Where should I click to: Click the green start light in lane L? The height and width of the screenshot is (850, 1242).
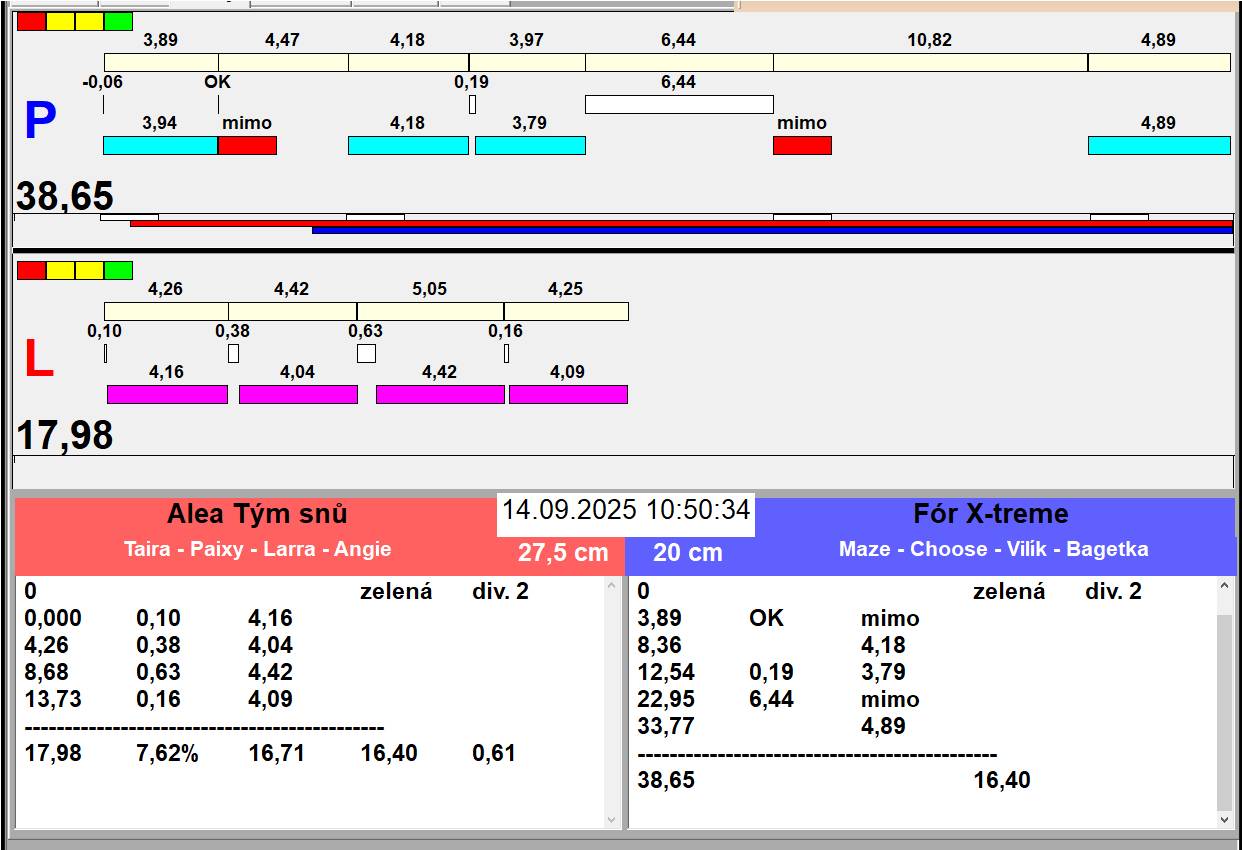[x=118, y=270]
